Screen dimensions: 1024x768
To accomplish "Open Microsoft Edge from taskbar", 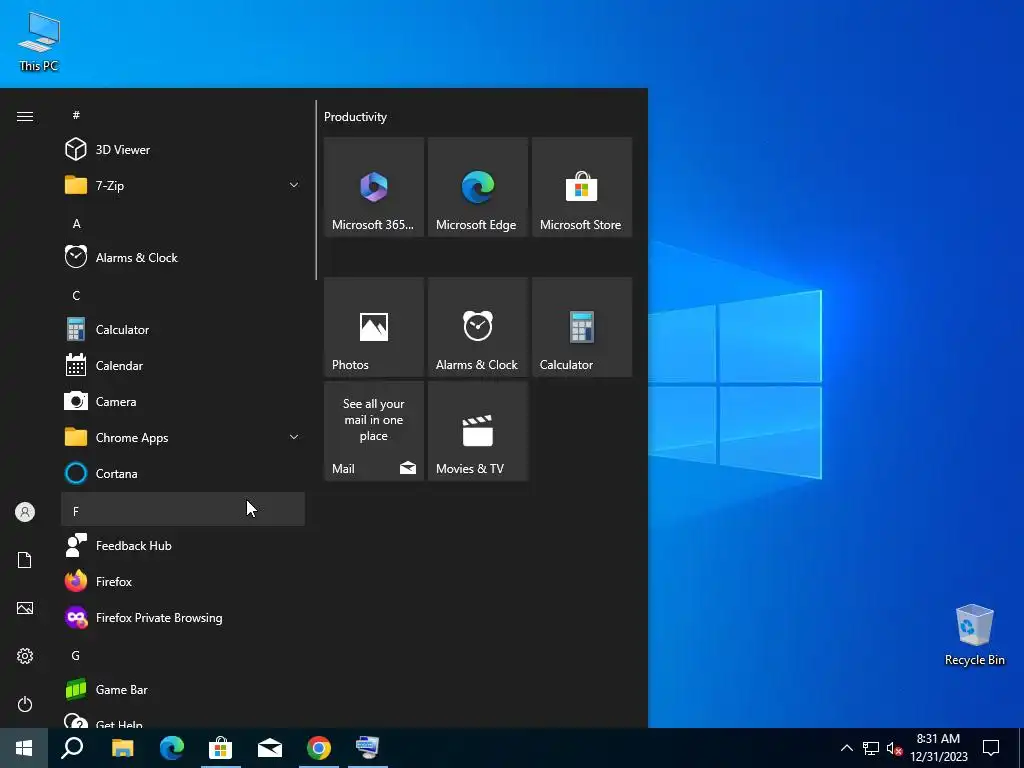I will click(x=172, y=748).
